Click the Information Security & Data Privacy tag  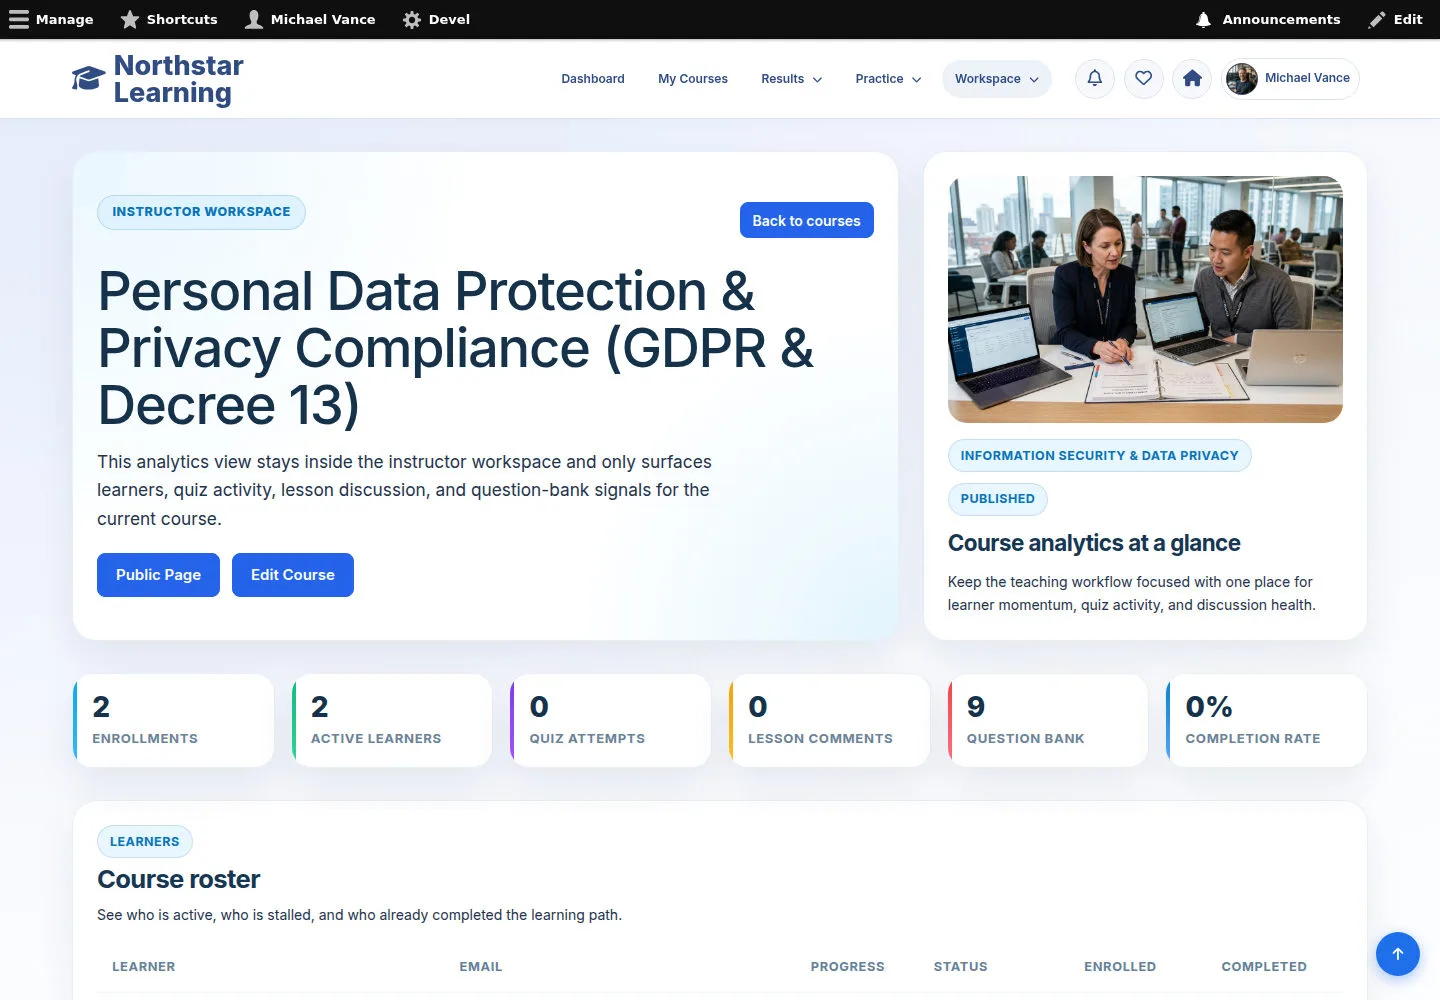point(1100,455)
